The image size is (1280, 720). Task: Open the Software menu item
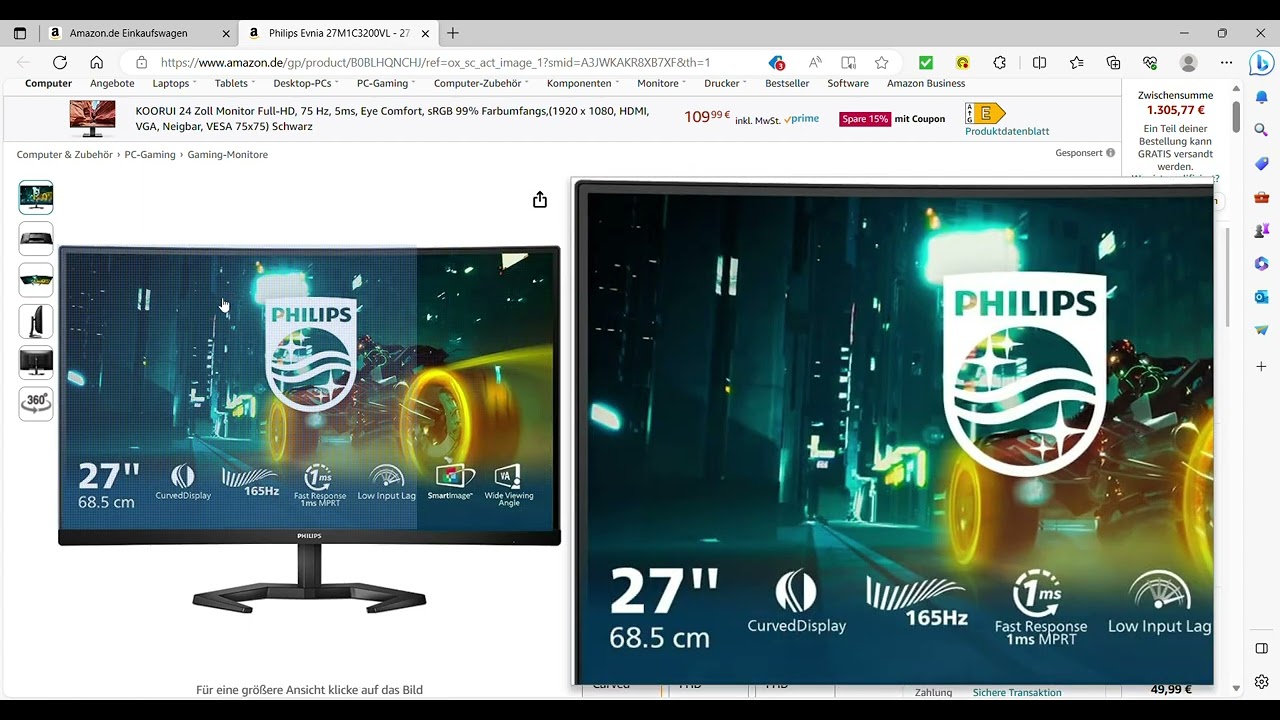[x=848, y=83]
